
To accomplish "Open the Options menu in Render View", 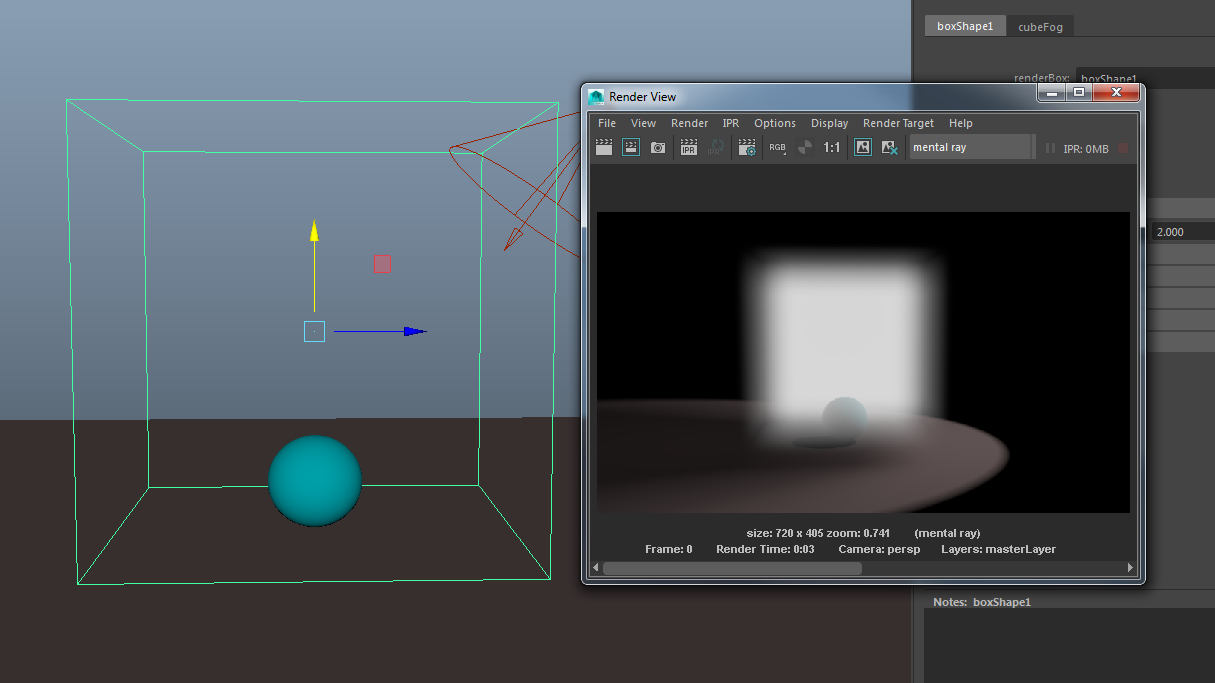I will [x=775, y=123].
